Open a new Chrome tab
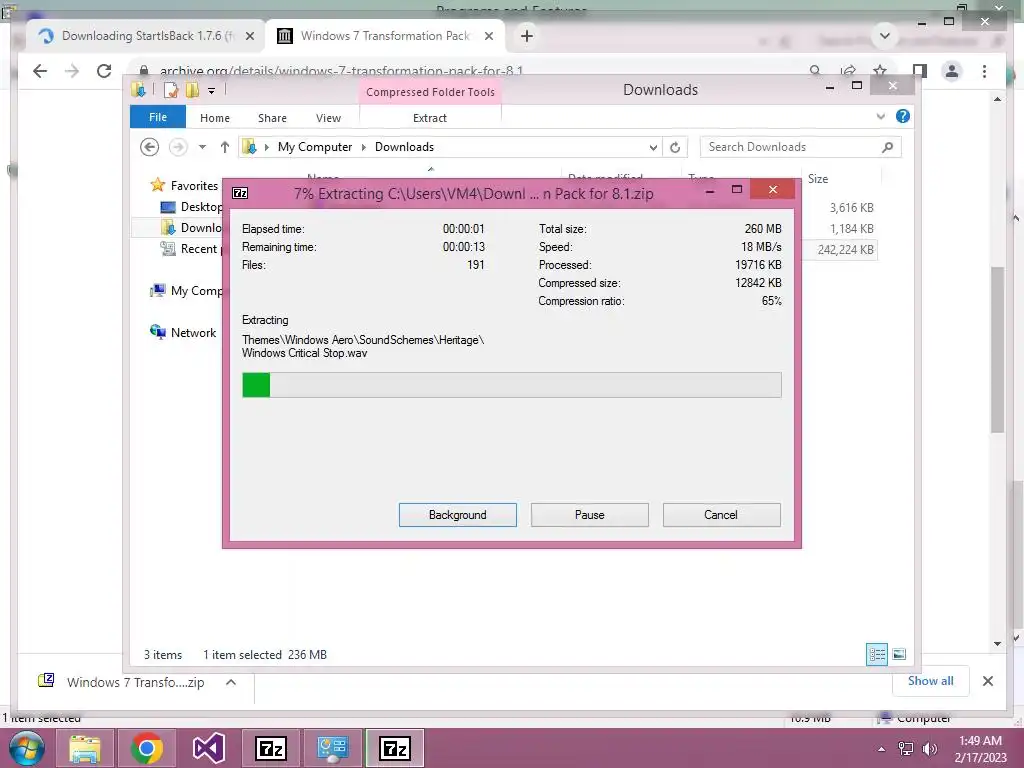The height and width of the screenshot is (768, 1024). (526, 36)
